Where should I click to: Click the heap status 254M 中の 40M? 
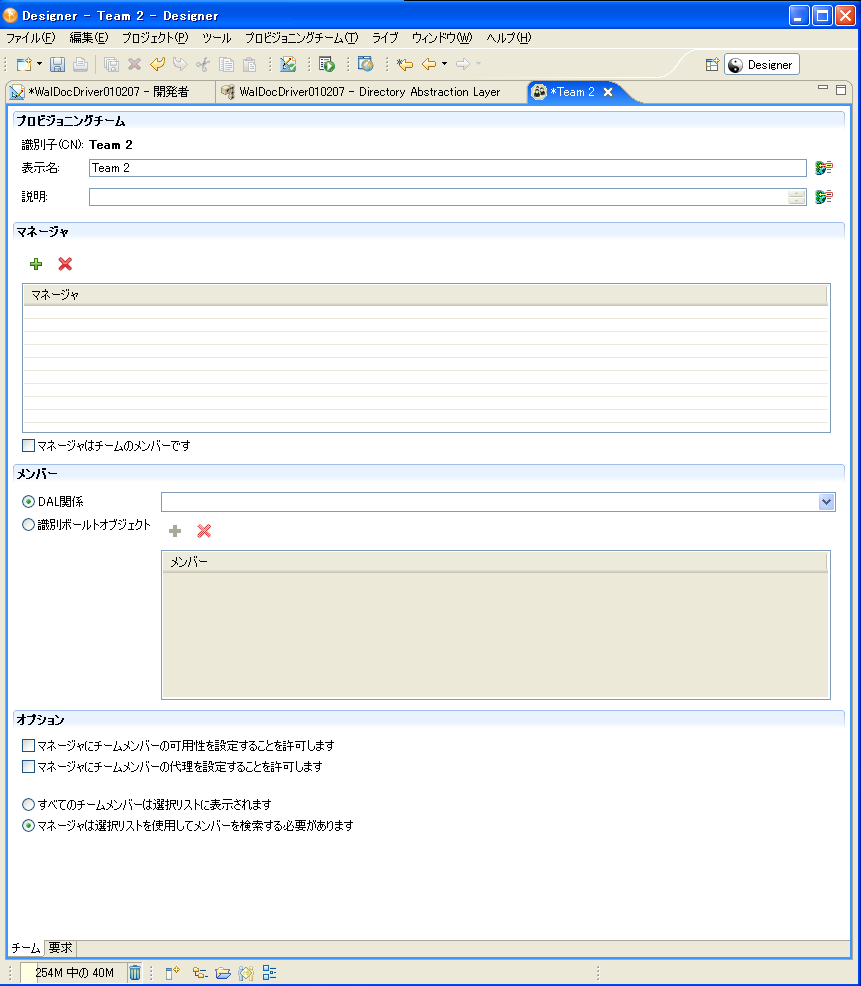(x=73, y=973)
